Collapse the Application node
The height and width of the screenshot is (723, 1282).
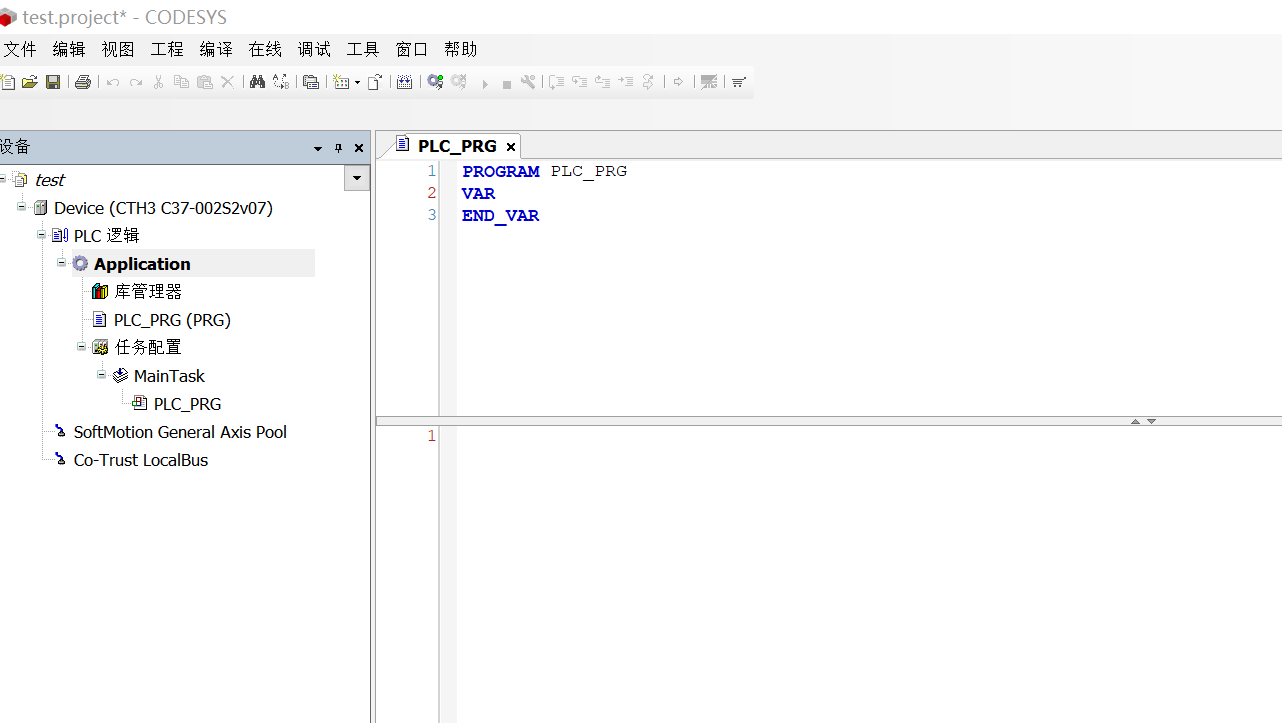(x=60, y=263)
